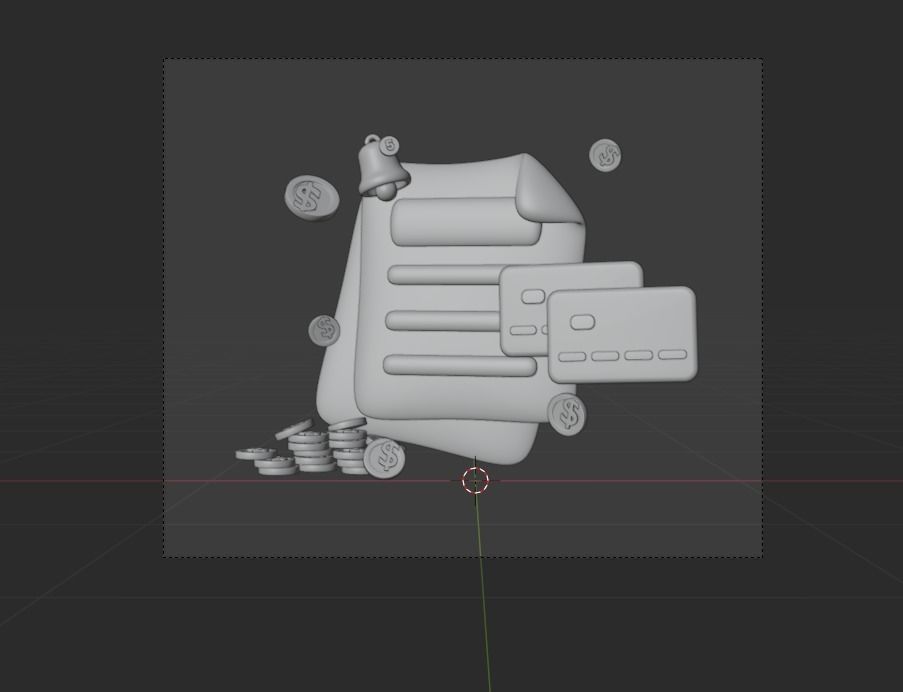The height and width of the screenshot is (692, 903).
Task: Select the chip on the rear credit card
Action: (x=533, y=296)
